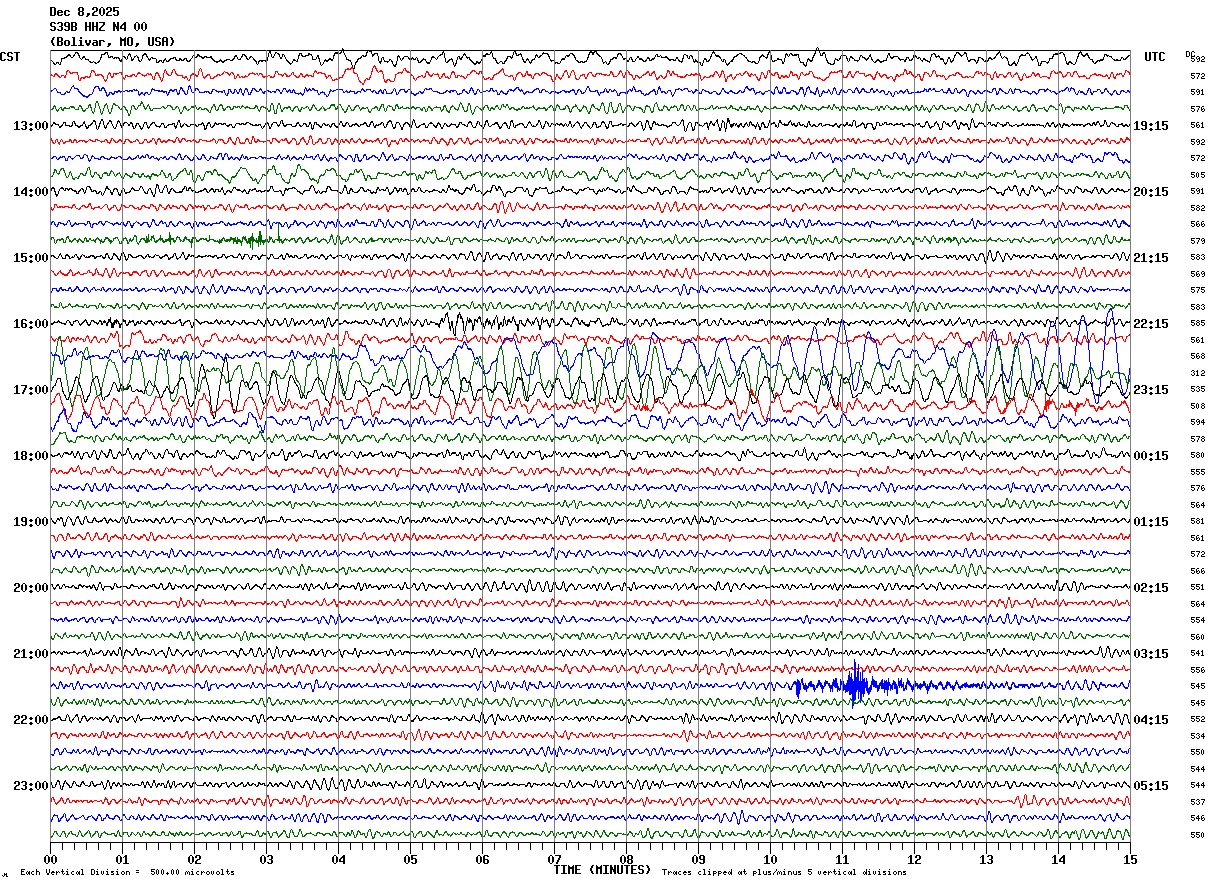Click the DC offset value 555
The width and height of the screenshot is (1210, 886).
[1197, 472]
